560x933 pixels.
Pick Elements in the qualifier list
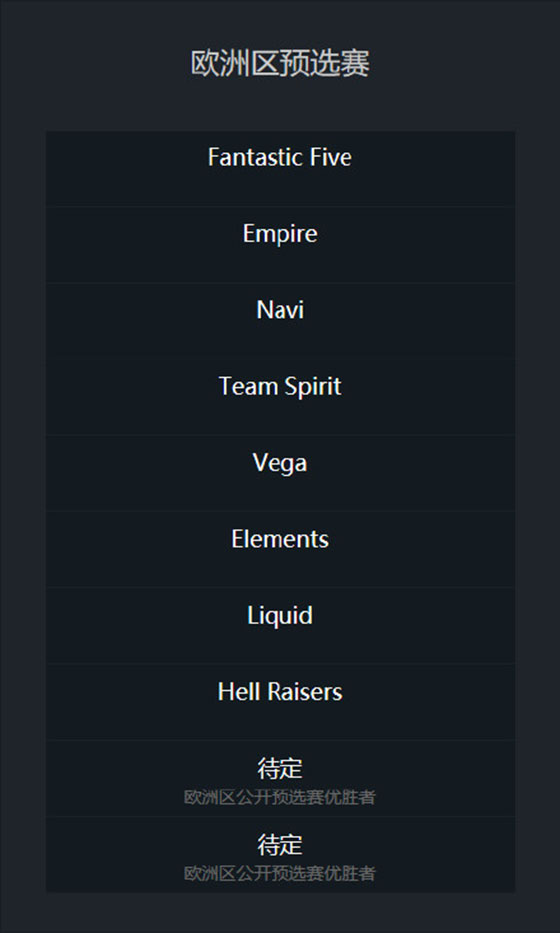click(280, 549)
